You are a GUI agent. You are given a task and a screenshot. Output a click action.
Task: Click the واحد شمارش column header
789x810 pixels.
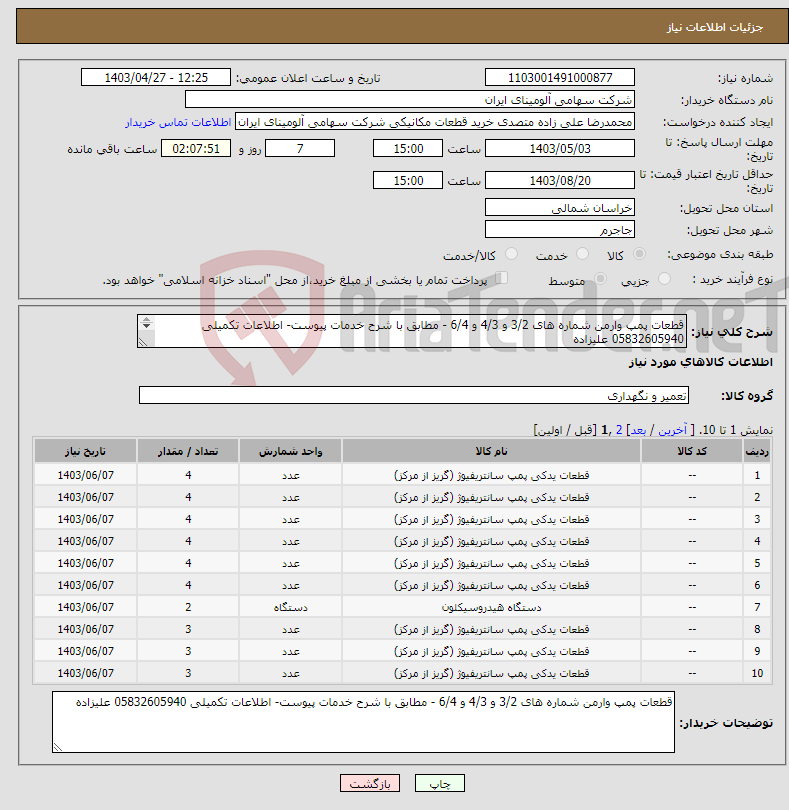click(290, 451)
